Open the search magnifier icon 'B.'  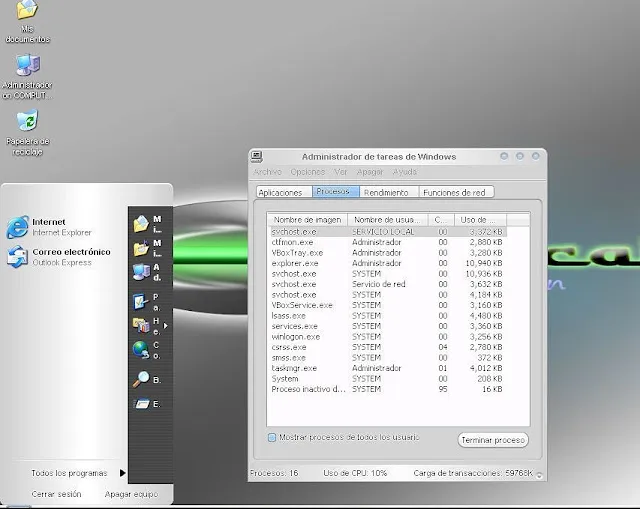click(x=141, y=379)
